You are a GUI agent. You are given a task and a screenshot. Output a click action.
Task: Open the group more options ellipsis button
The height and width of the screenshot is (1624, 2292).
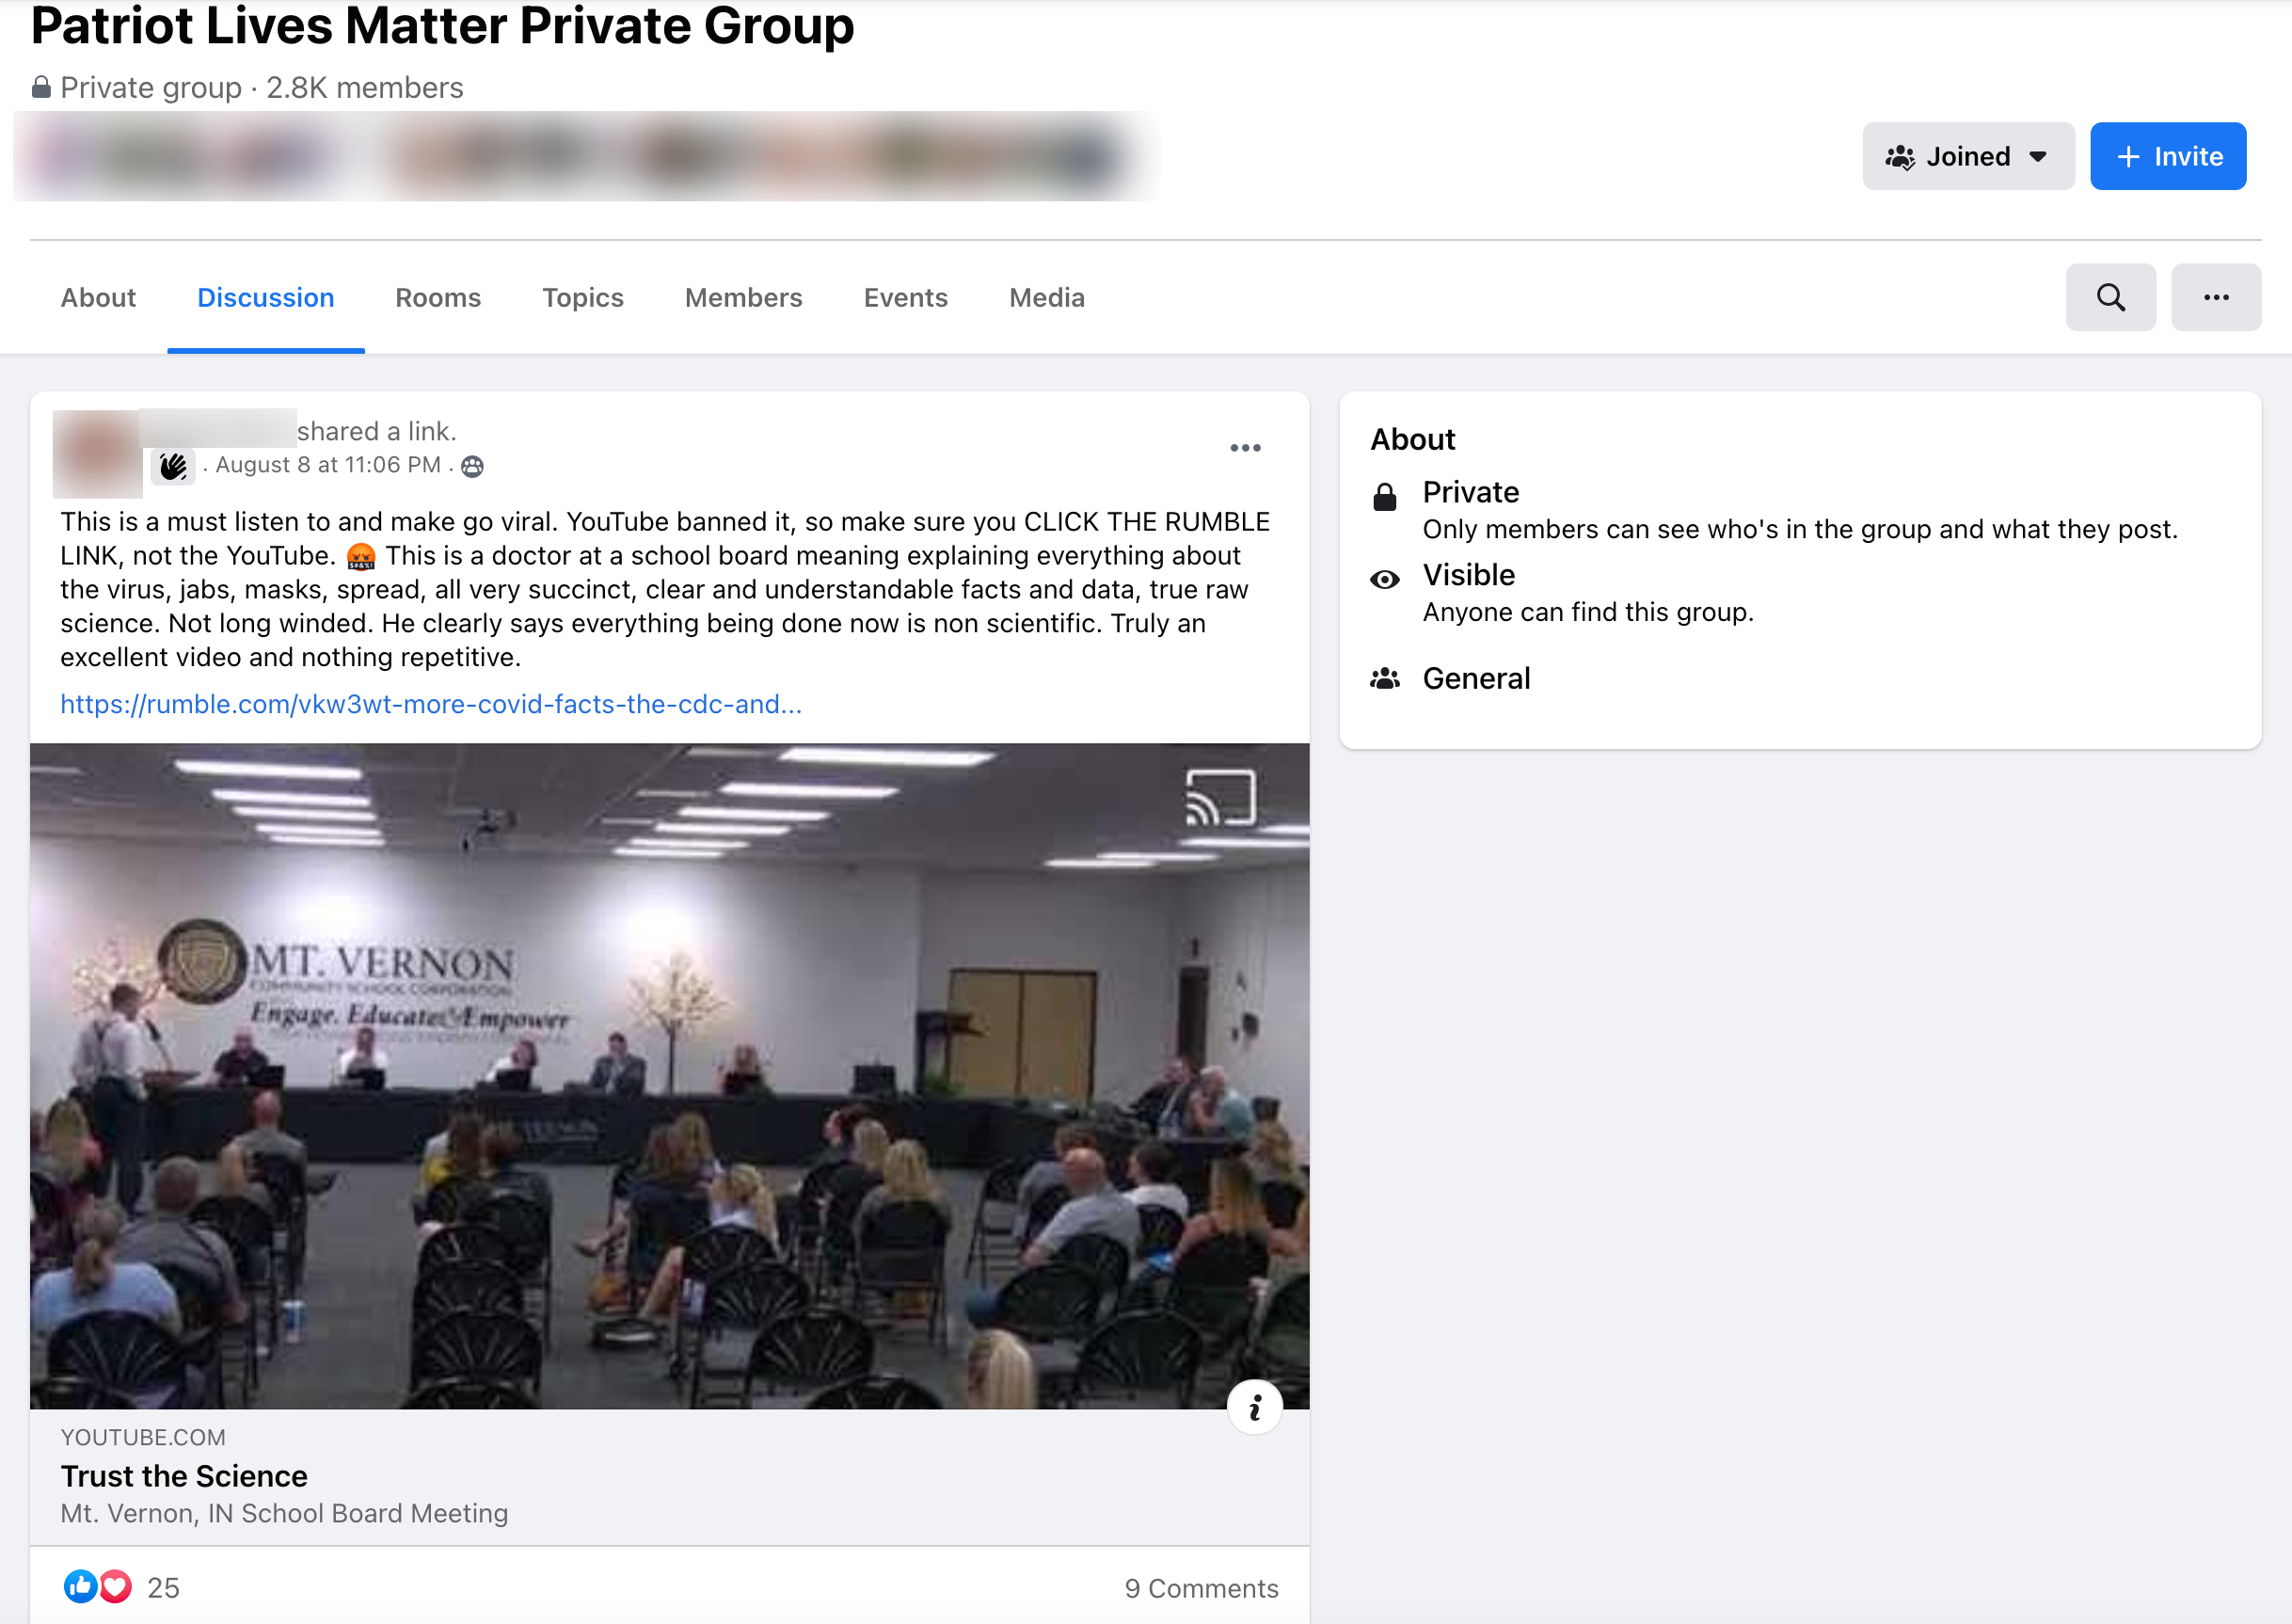tap(2216, 297)
